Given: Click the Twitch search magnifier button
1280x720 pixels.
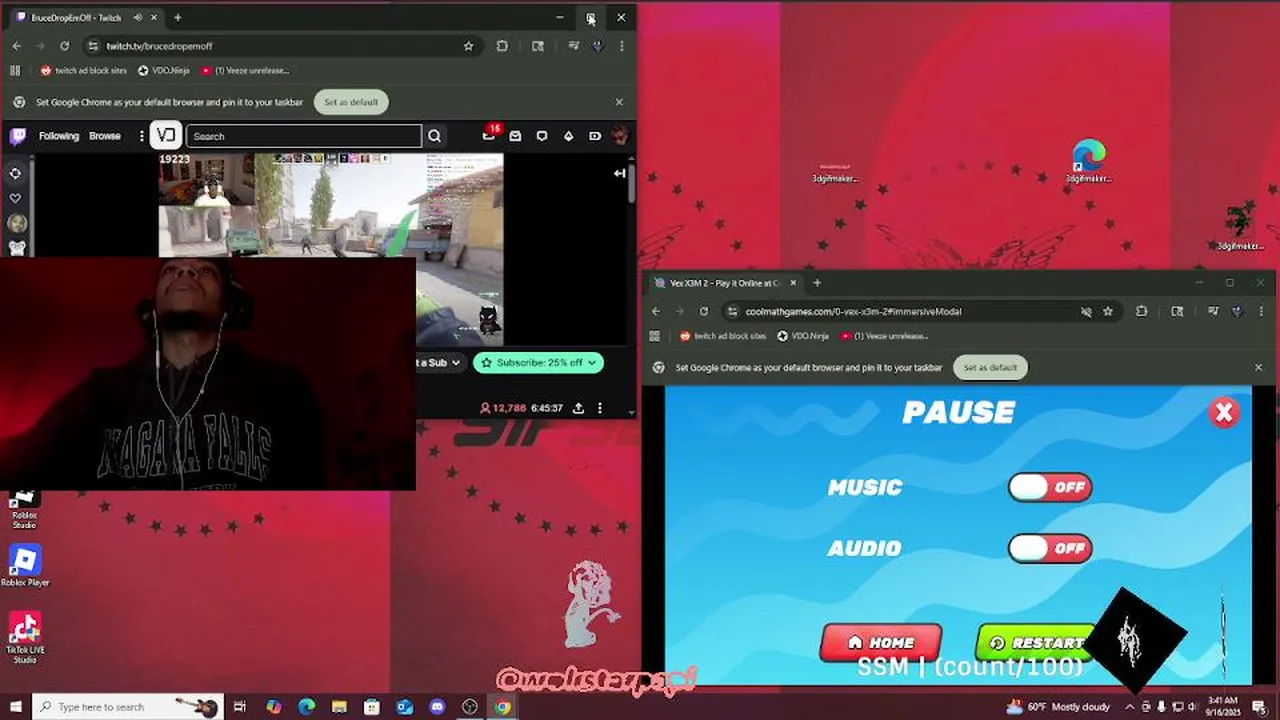Looking at the screenshot, I should (434, 136).
